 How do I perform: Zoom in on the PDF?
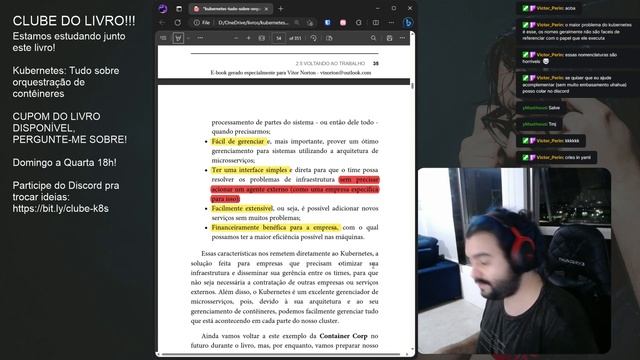pos(248,38)
